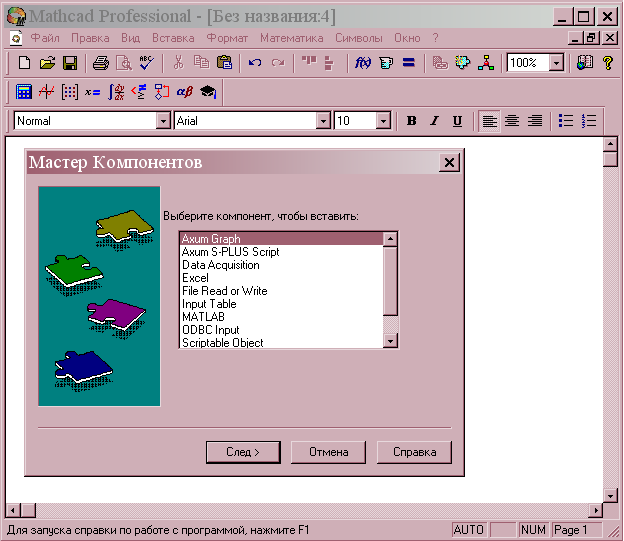Screen dimensions: 624x541
Task: Click the След > button
Action: (243, 452)
